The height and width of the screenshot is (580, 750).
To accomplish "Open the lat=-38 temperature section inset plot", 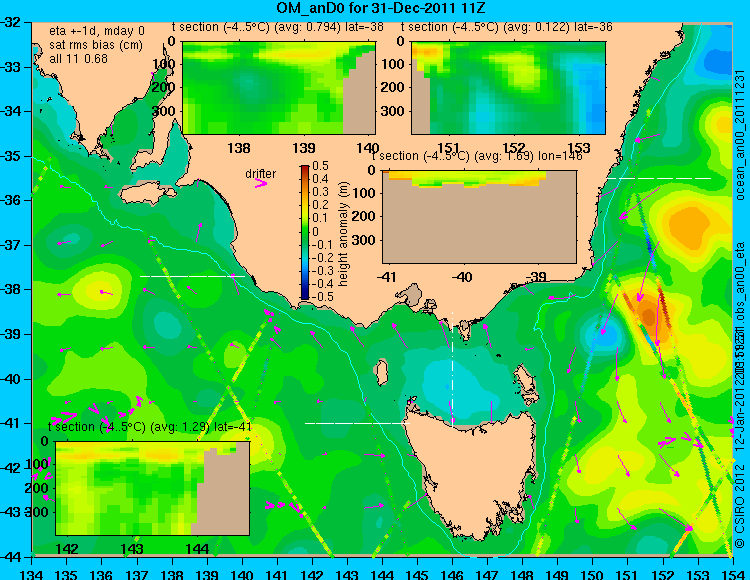I will pos(279,88).
